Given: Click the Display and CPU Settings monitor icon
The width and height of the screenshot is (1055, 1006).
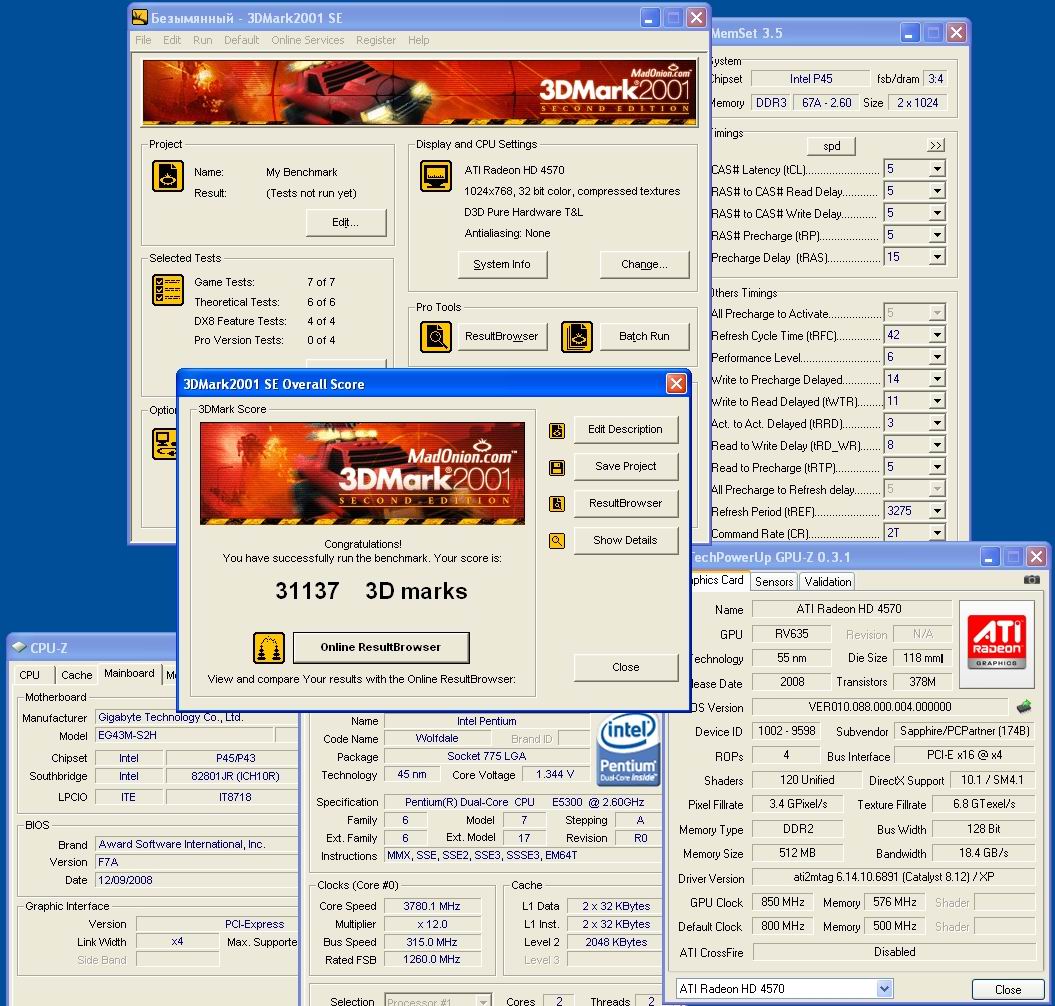Looking at the screenshot, I should tap(436, 176).
